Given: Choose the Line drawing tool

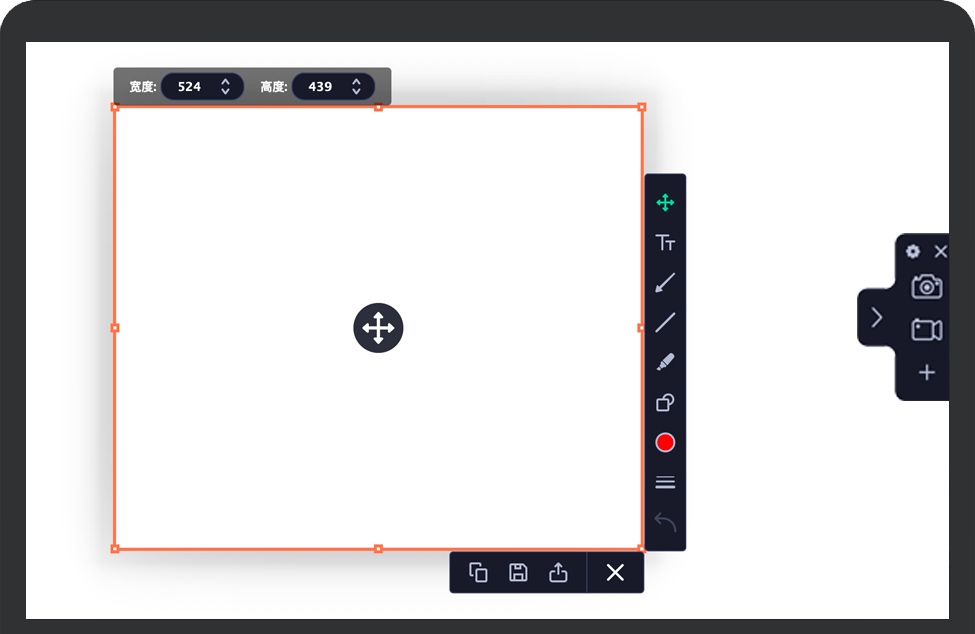Looking at the screenshot, I should coord(666,321).
